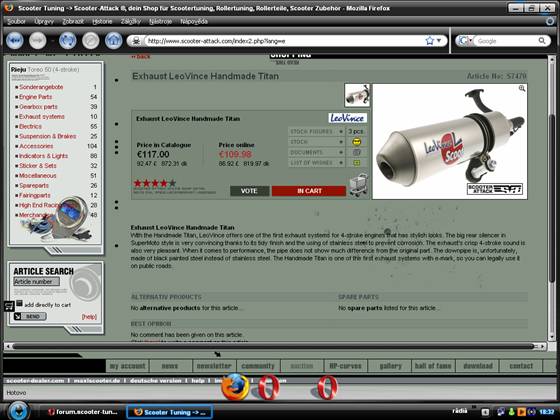Open the Historie menu

pos(102,21)
